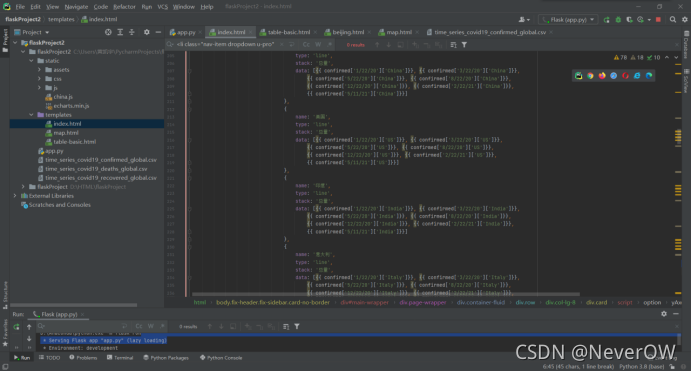The width and height of the screenshot is (692, 371).
Task: Open the Navigate menu
Action: pos(76,7)
